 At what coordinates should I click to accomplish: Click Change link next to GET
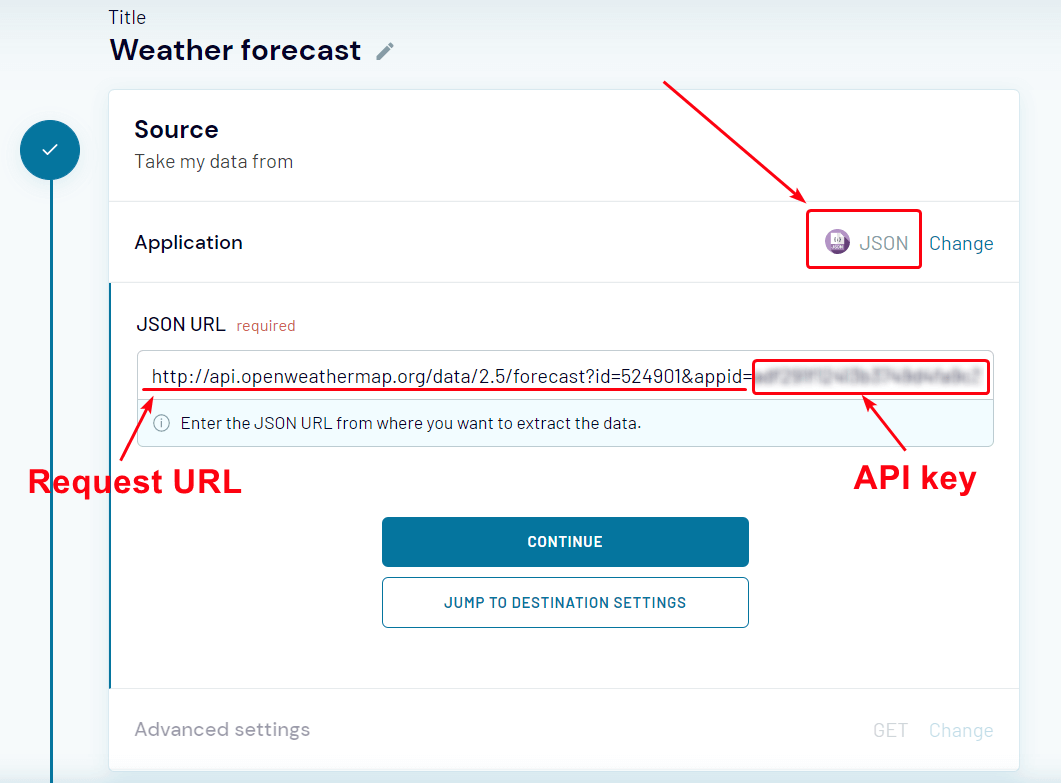pyautogui.click(x=961, y=731)
